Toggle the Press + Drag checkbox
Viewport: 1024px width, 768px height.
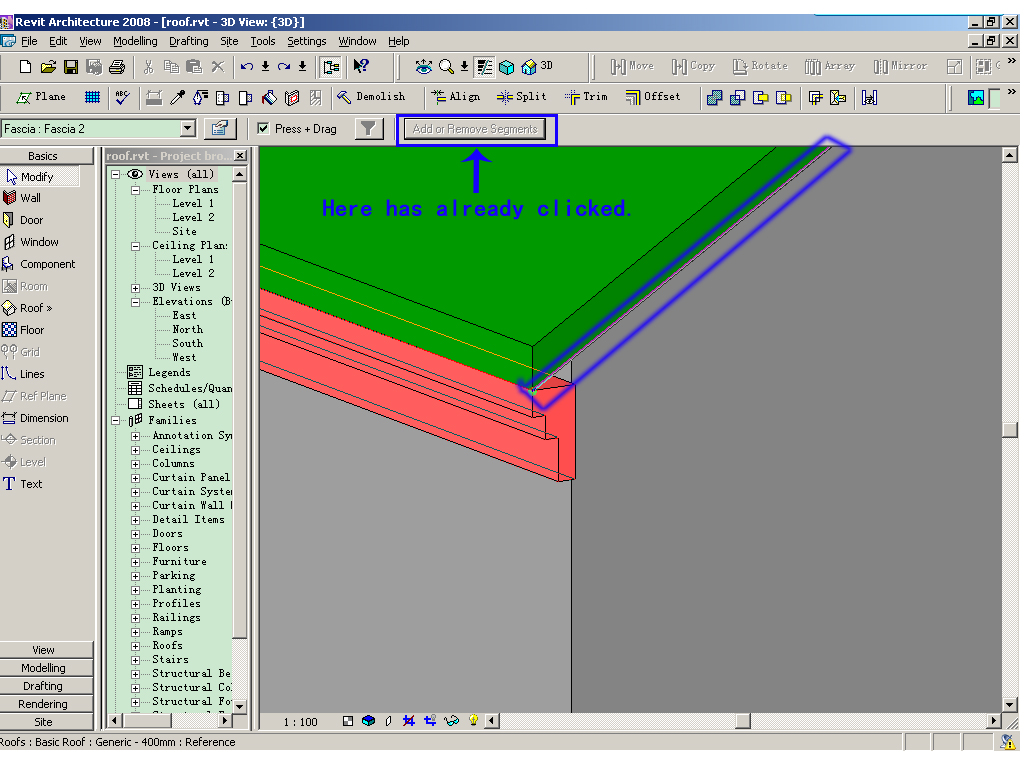click(x=263, y=128)
